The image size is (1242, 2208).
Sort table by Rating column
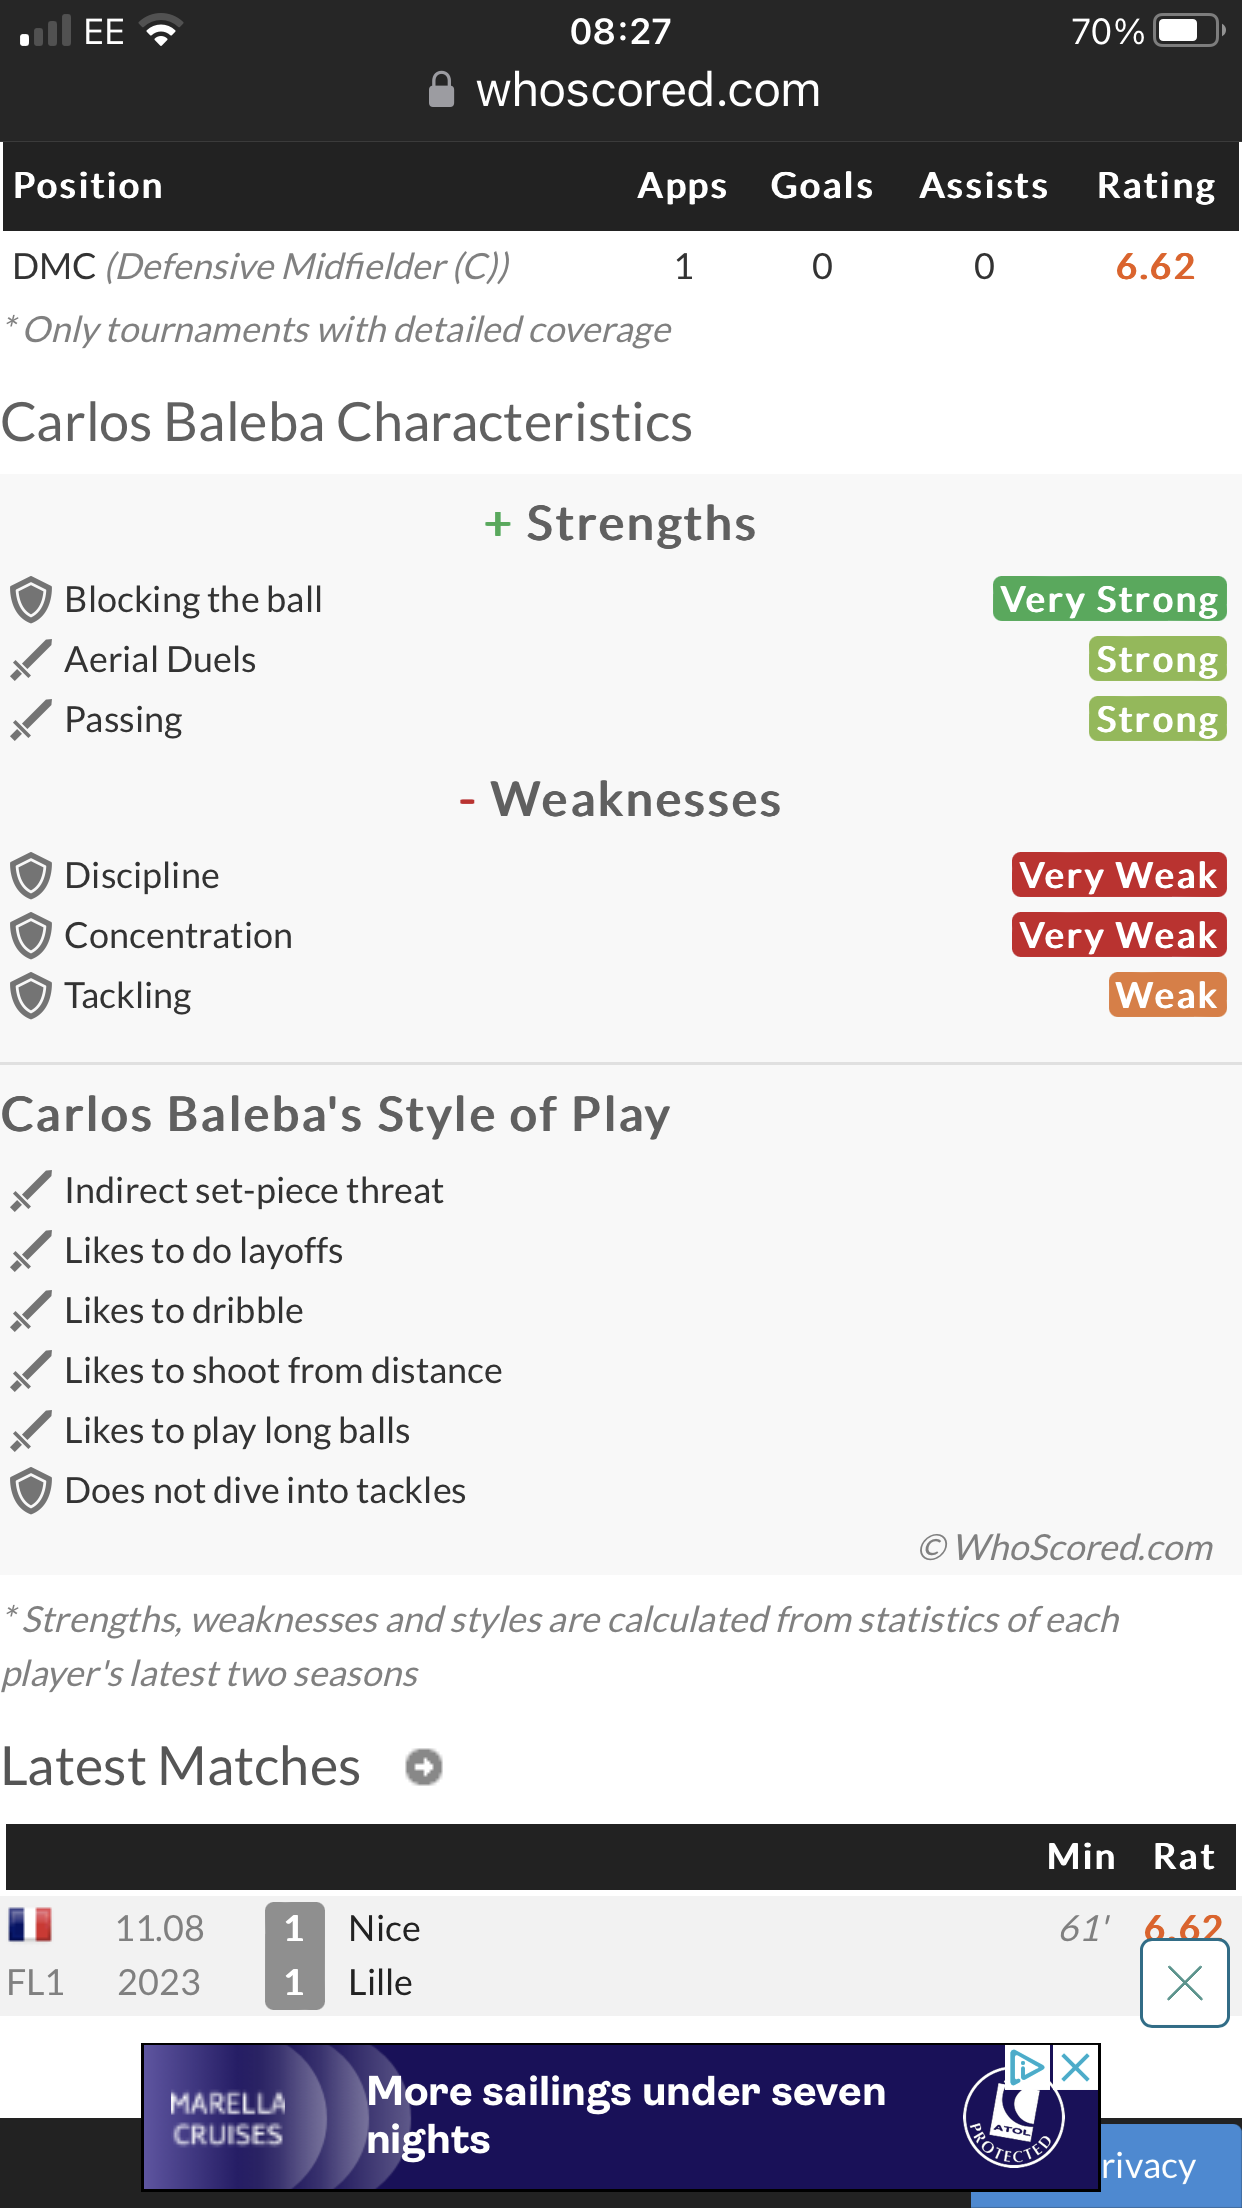tap(1156, 186)
